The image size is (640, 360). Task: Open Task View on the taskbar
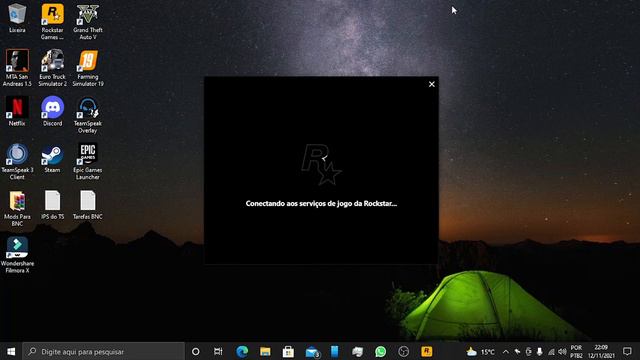pos(218,351)
